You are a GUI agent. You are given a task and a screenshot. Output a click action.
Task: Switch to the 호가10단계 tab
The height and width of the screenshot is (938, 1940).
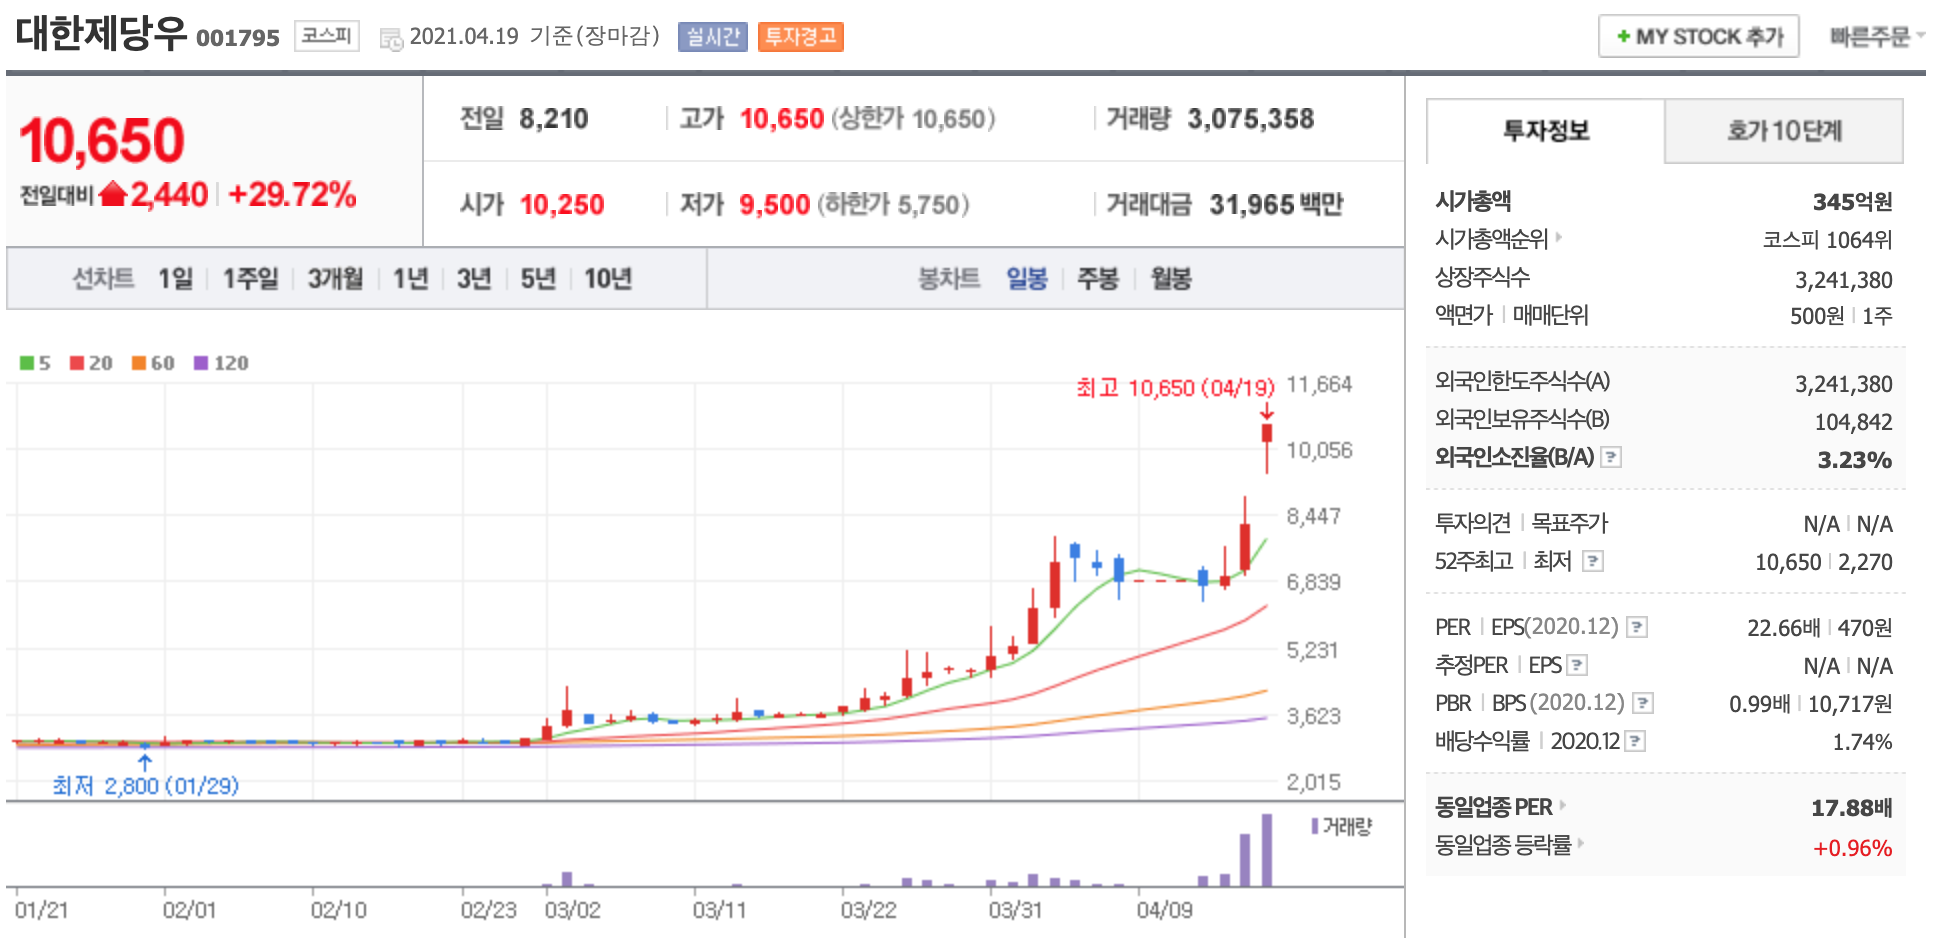click(1784, 131)
